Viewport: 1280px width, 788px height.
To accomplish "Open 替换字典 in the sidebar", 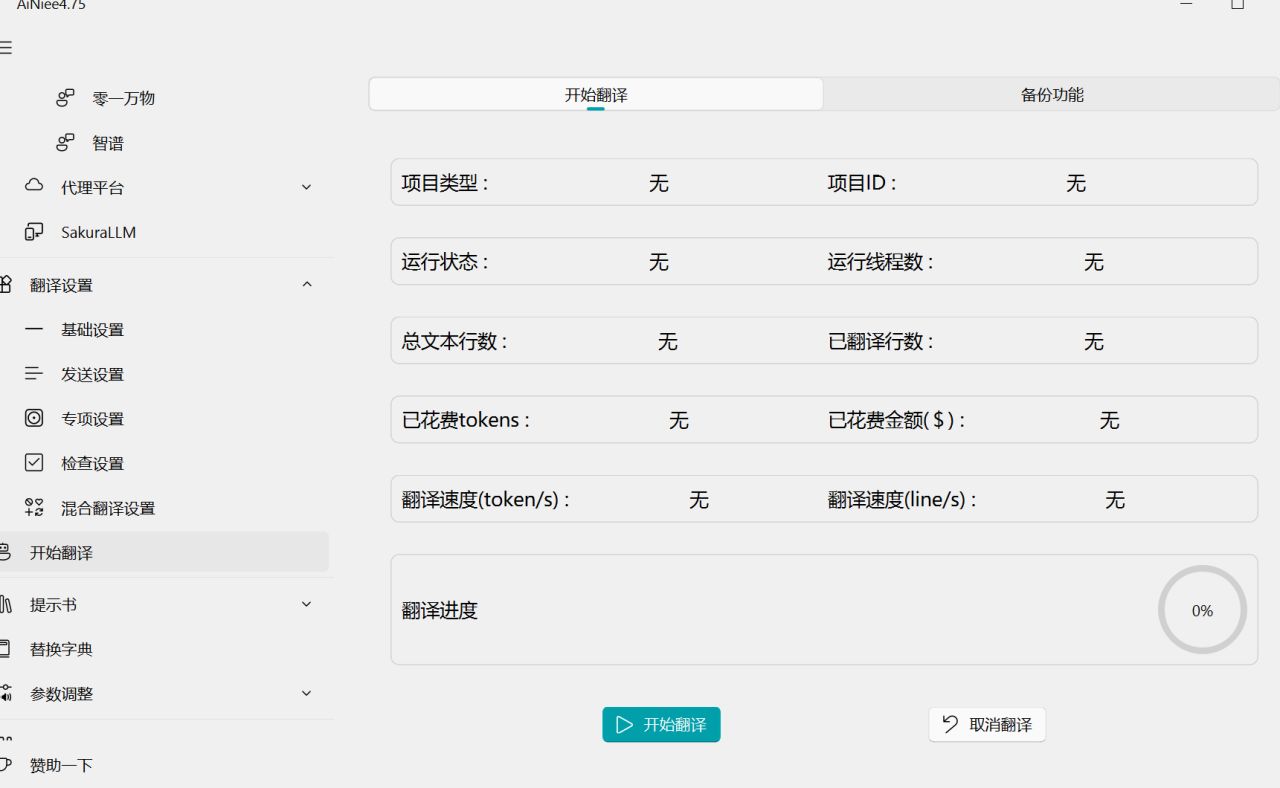I will pos(61,649).
